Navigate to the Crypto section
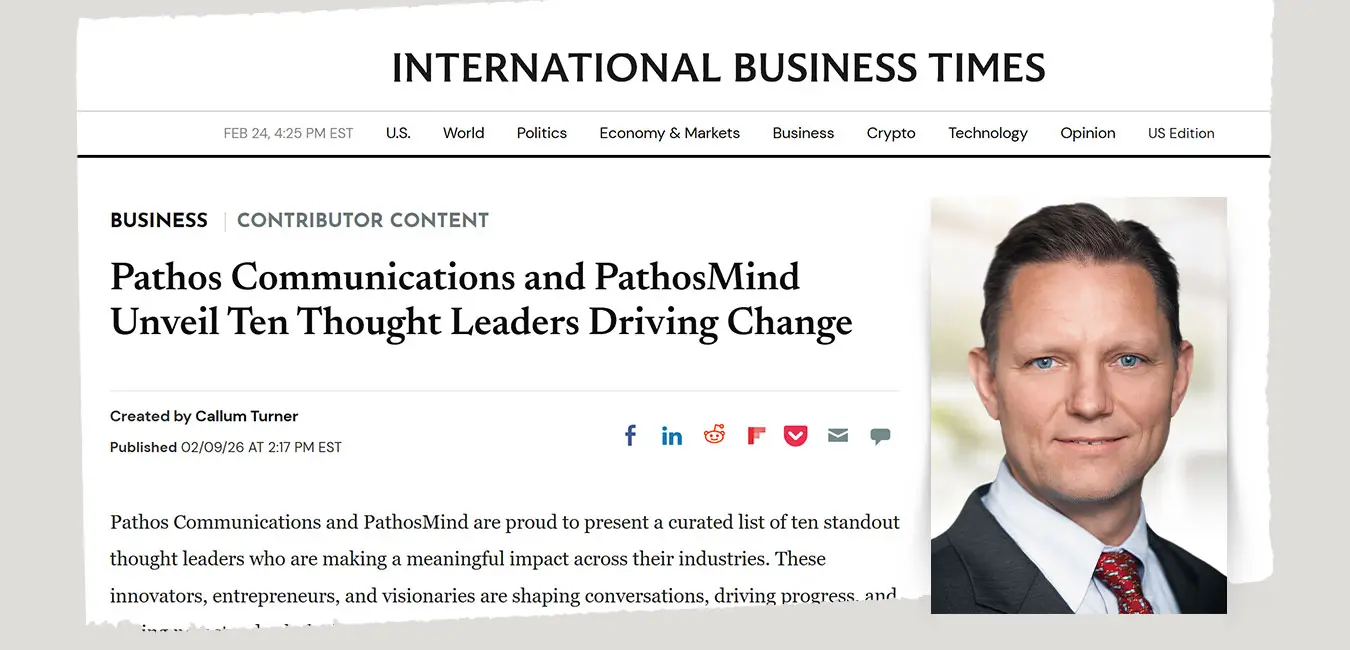This screenshot has width=1350, height=650. (x=891, y=133)
